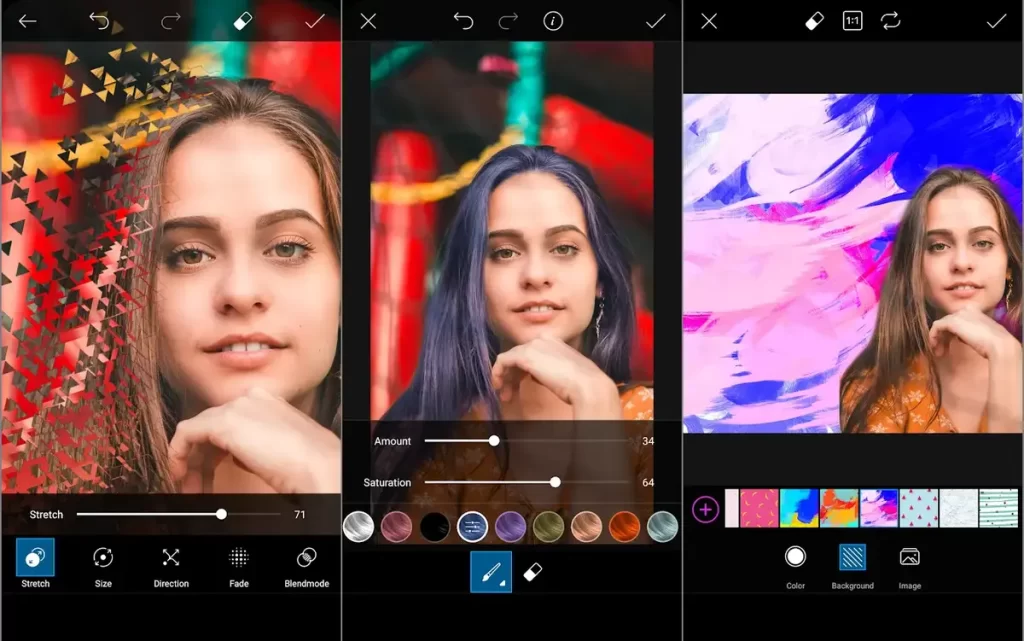Click the Stretch slider handle
Screen dimensions: 1024x641
point(221,514)
